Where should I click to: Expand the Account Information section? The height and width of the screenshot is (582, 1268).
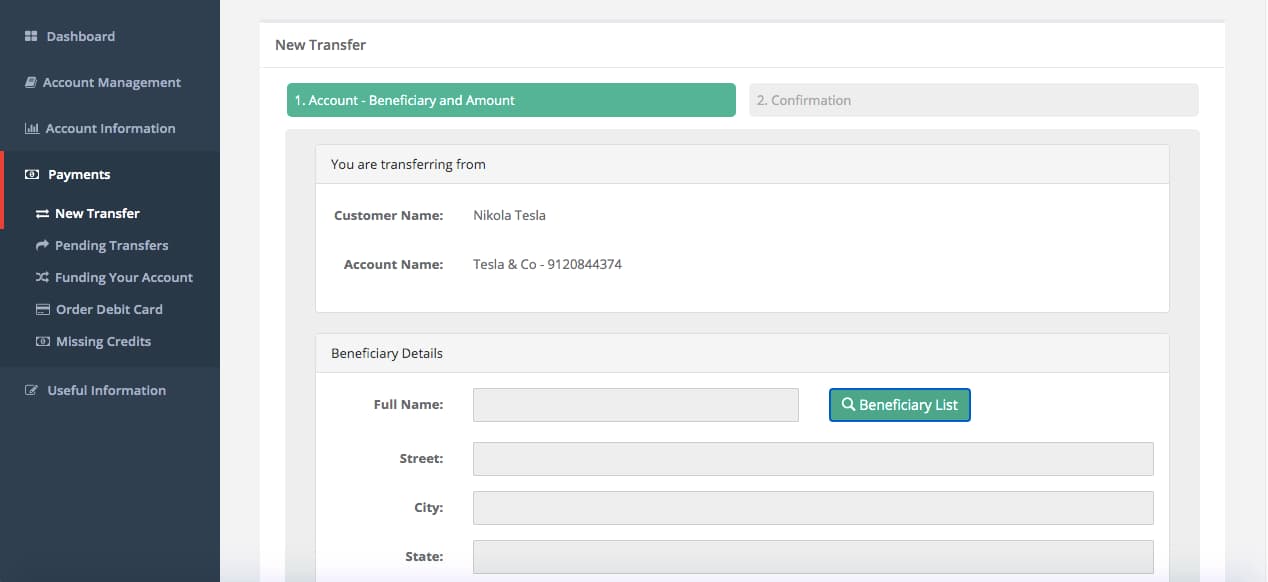(x=110, y=129)
